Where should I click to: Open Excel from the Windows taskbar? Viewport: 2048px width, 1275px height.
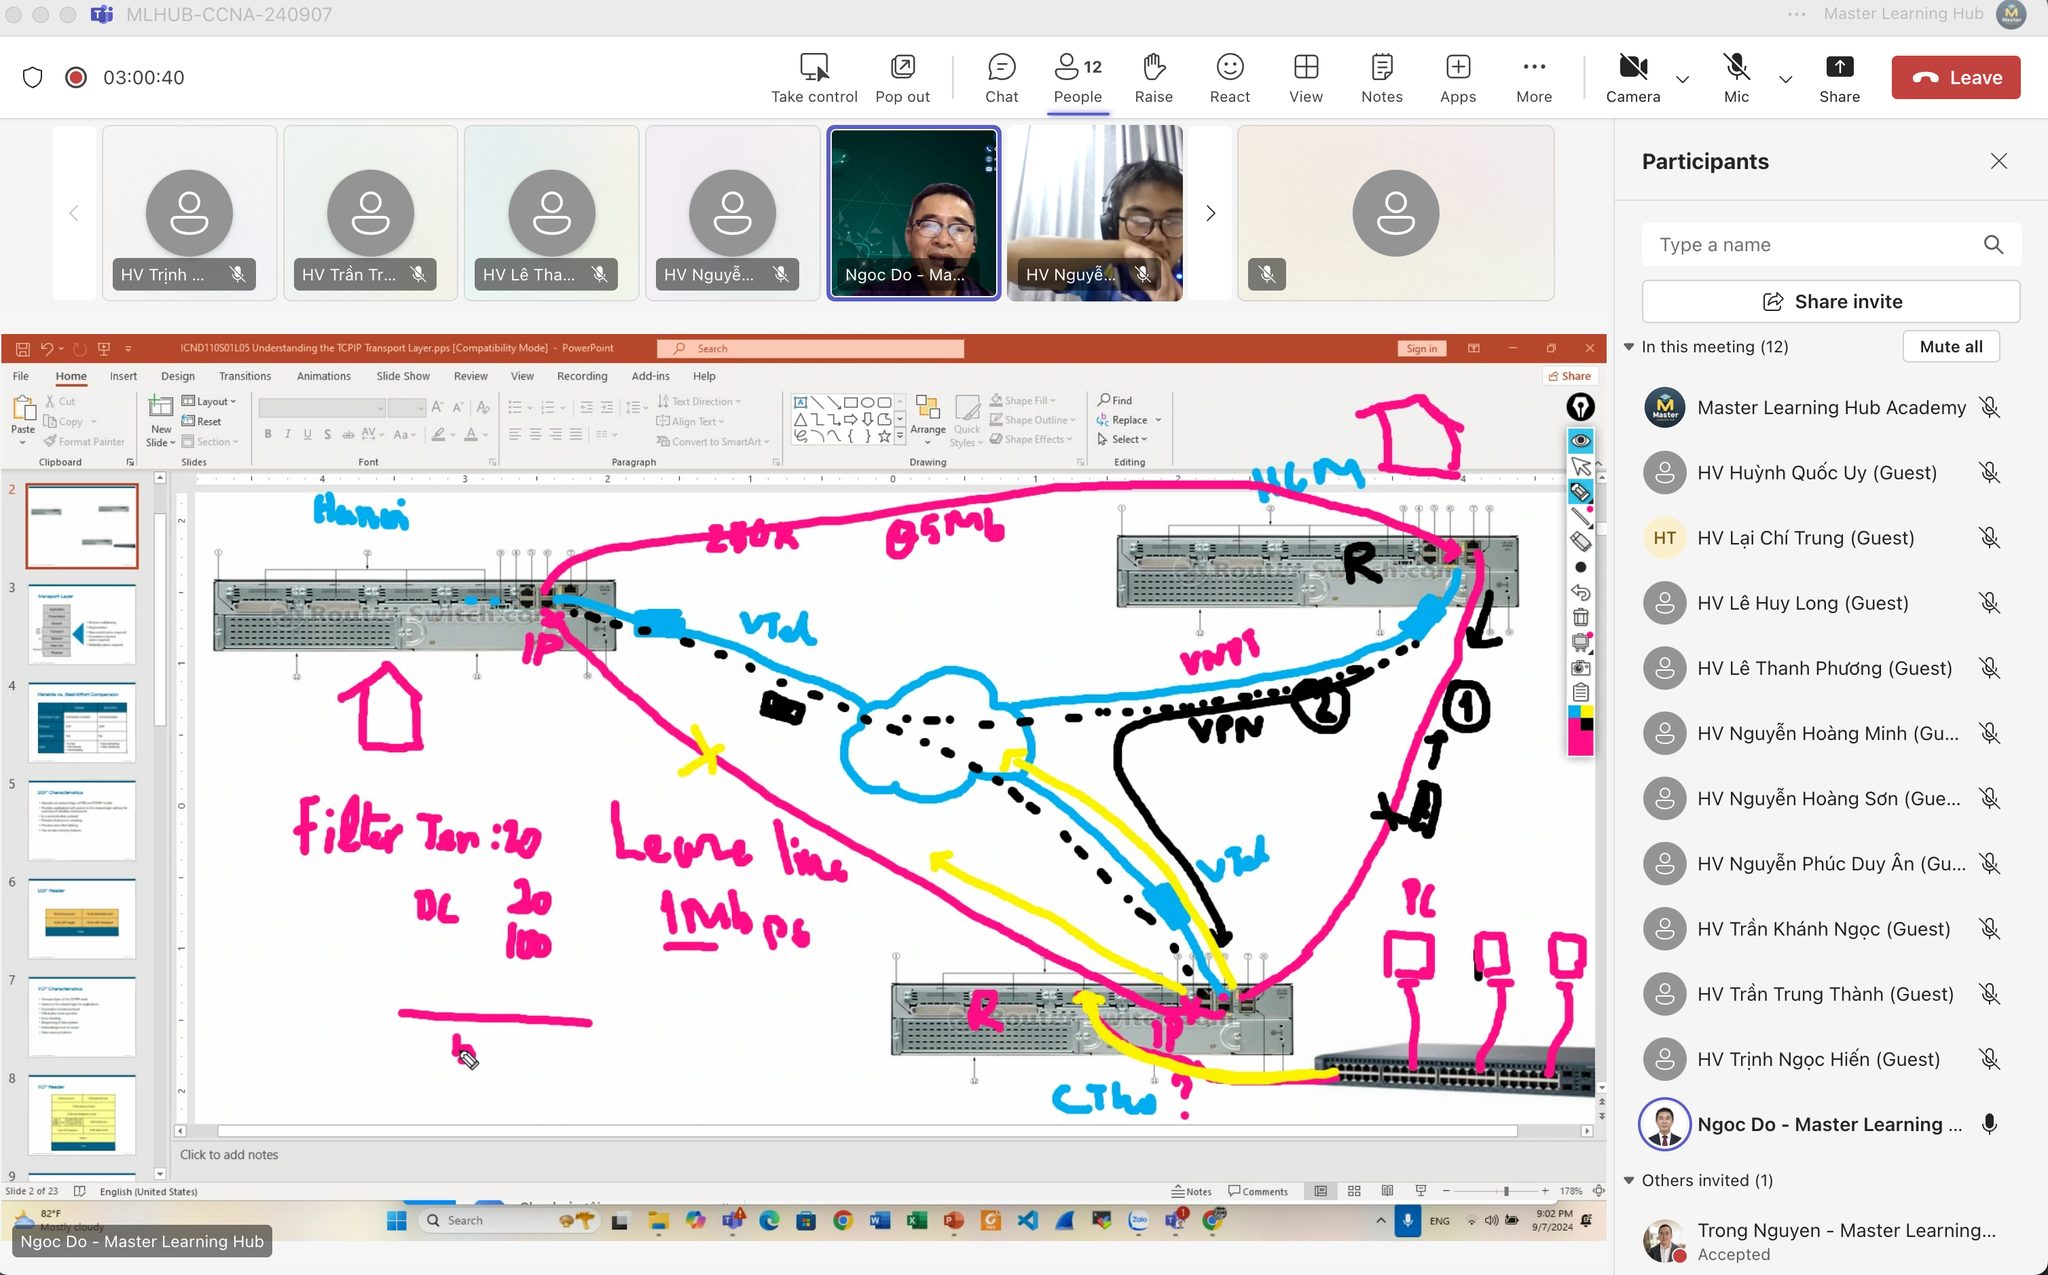click(x=915, y=1220)
